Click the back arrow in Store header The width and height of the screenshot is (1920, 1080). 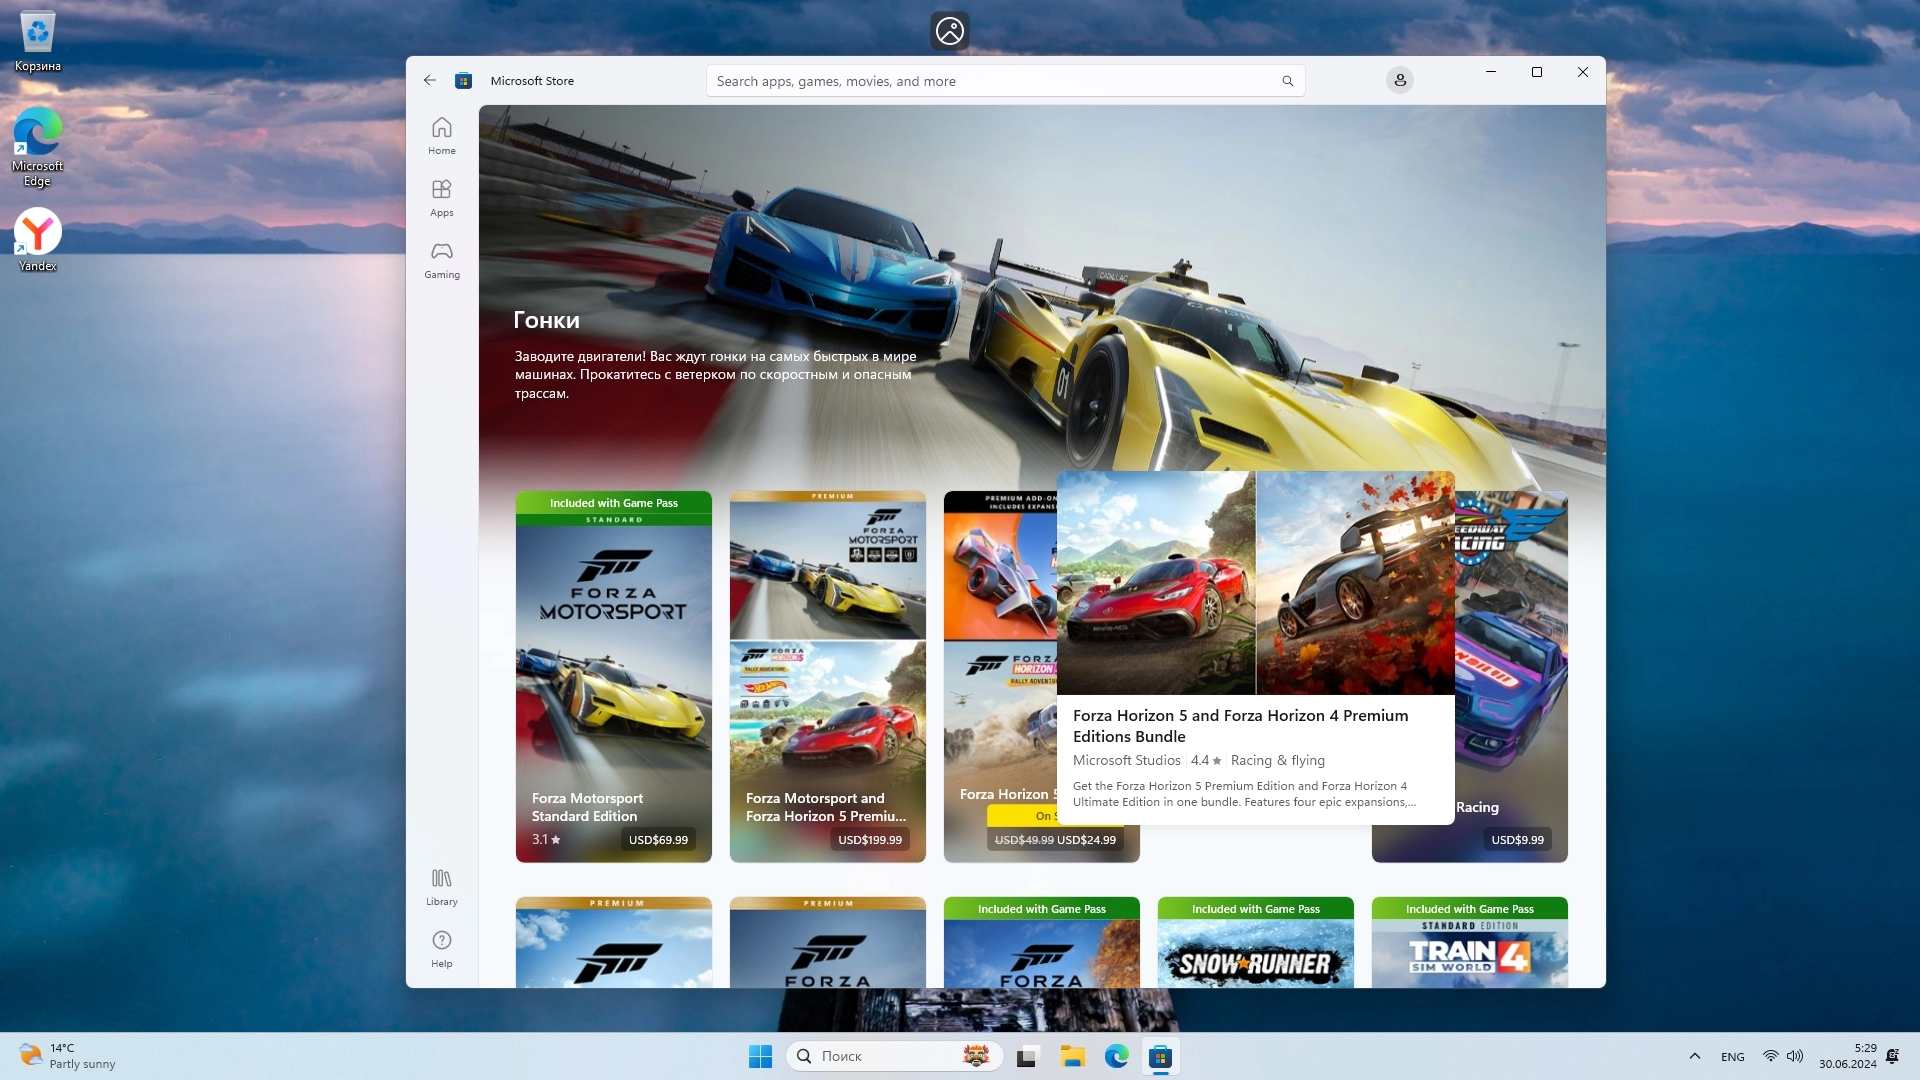coord(429,80)
